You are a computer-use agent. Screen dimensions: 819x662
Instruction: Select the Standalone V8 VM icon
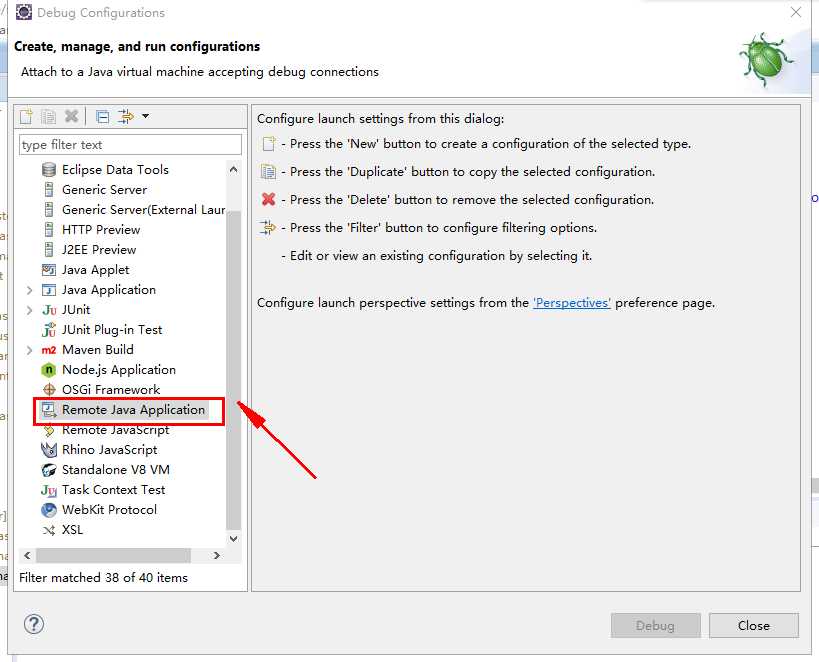49,470
